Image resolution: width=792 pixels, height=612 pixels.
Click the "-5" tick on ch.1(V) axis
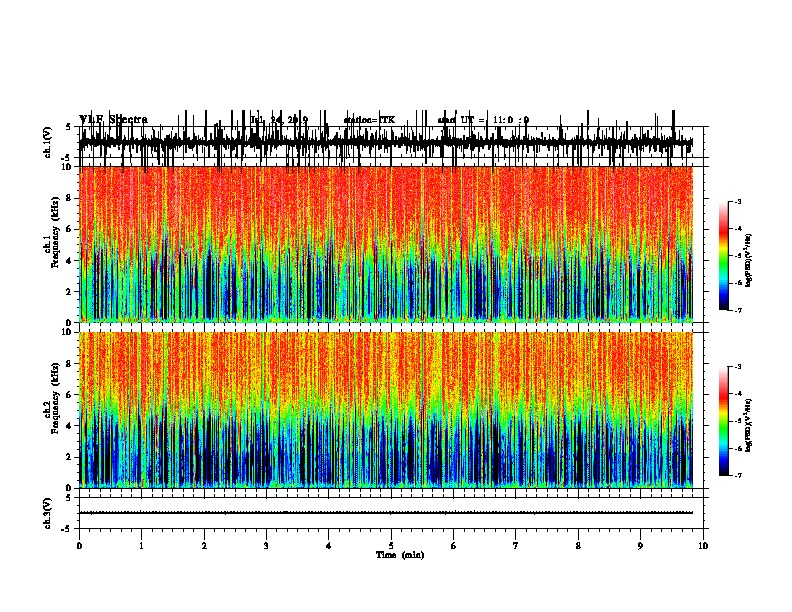tap(67, 158)
